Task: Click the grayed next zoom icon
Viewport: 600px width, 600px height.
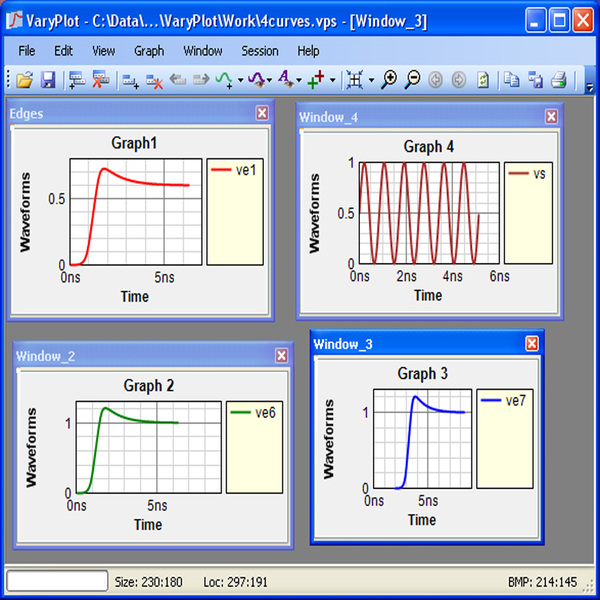Action: tap(459, 80)
